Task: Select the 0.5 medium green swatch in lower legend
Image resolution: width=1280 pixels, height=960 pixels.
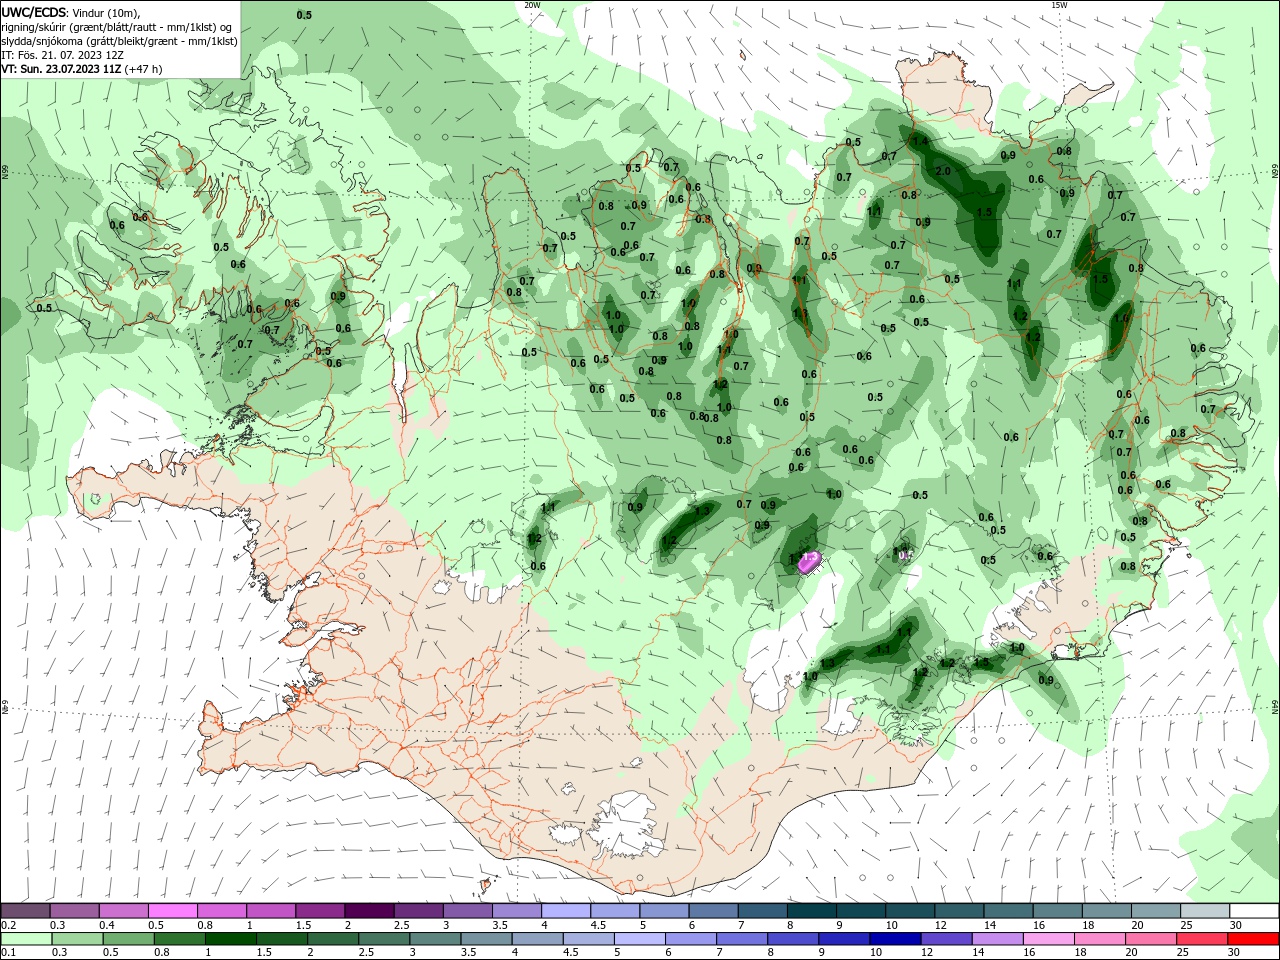Action: [129, 939]
